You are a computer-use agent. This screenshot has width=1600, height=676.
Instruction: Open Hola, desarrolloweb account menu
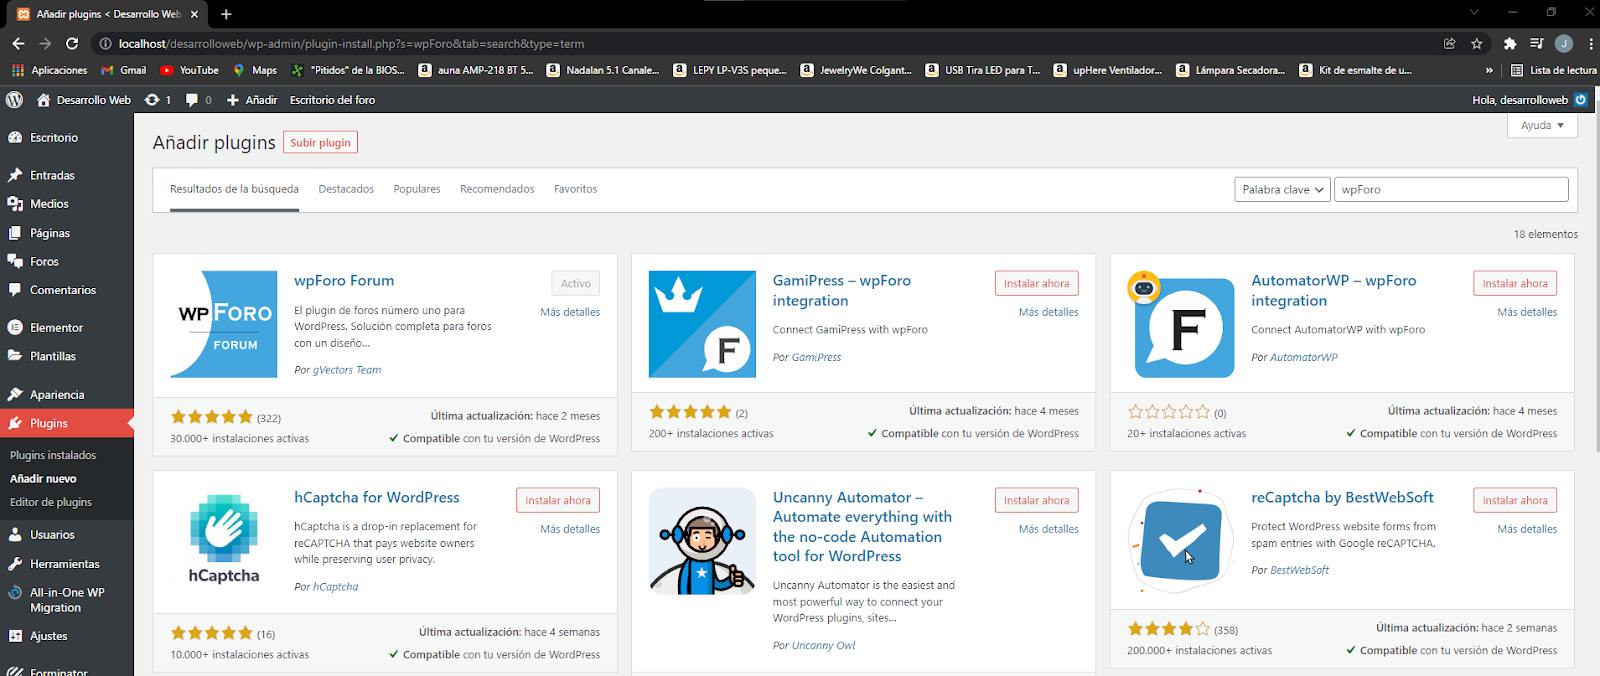tap(1529, 100)
